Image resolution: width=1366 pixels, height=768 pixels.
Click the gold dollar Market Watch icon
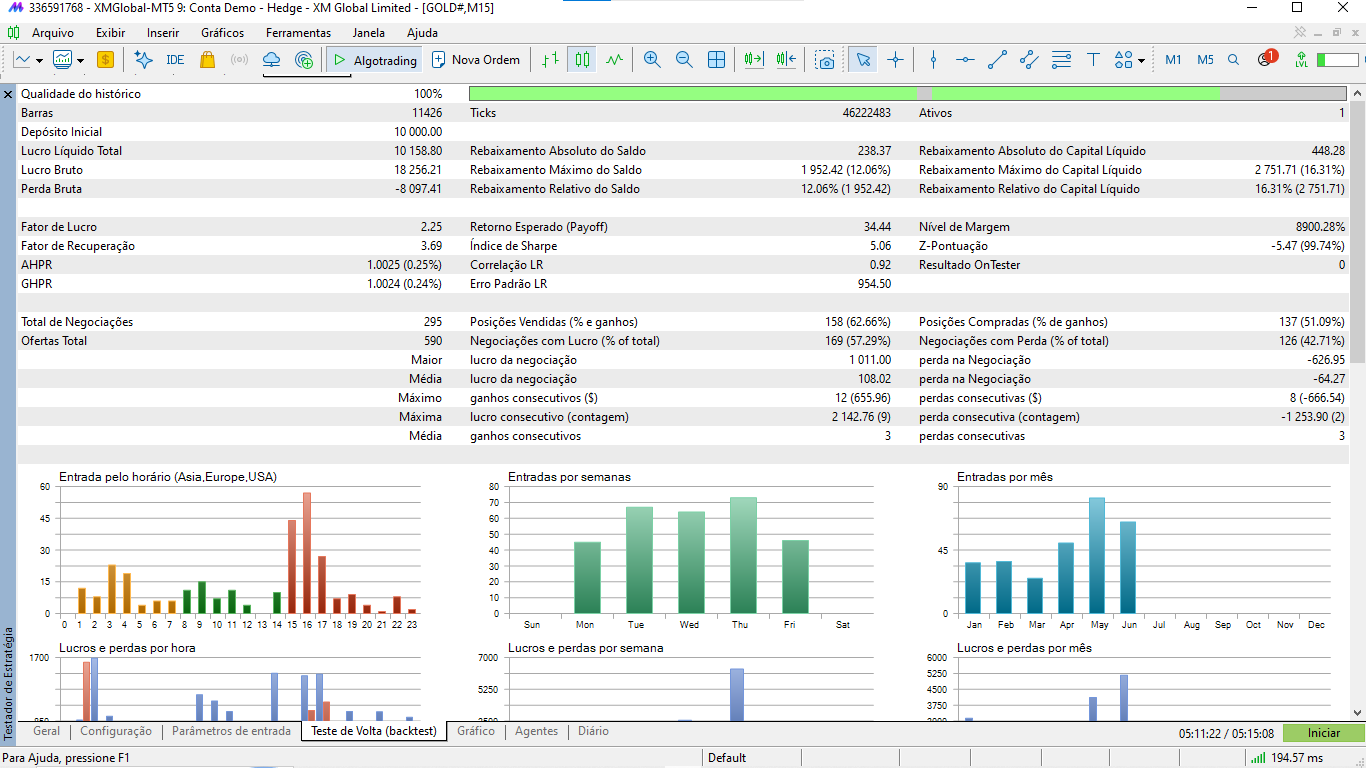[x=105, y=60]
